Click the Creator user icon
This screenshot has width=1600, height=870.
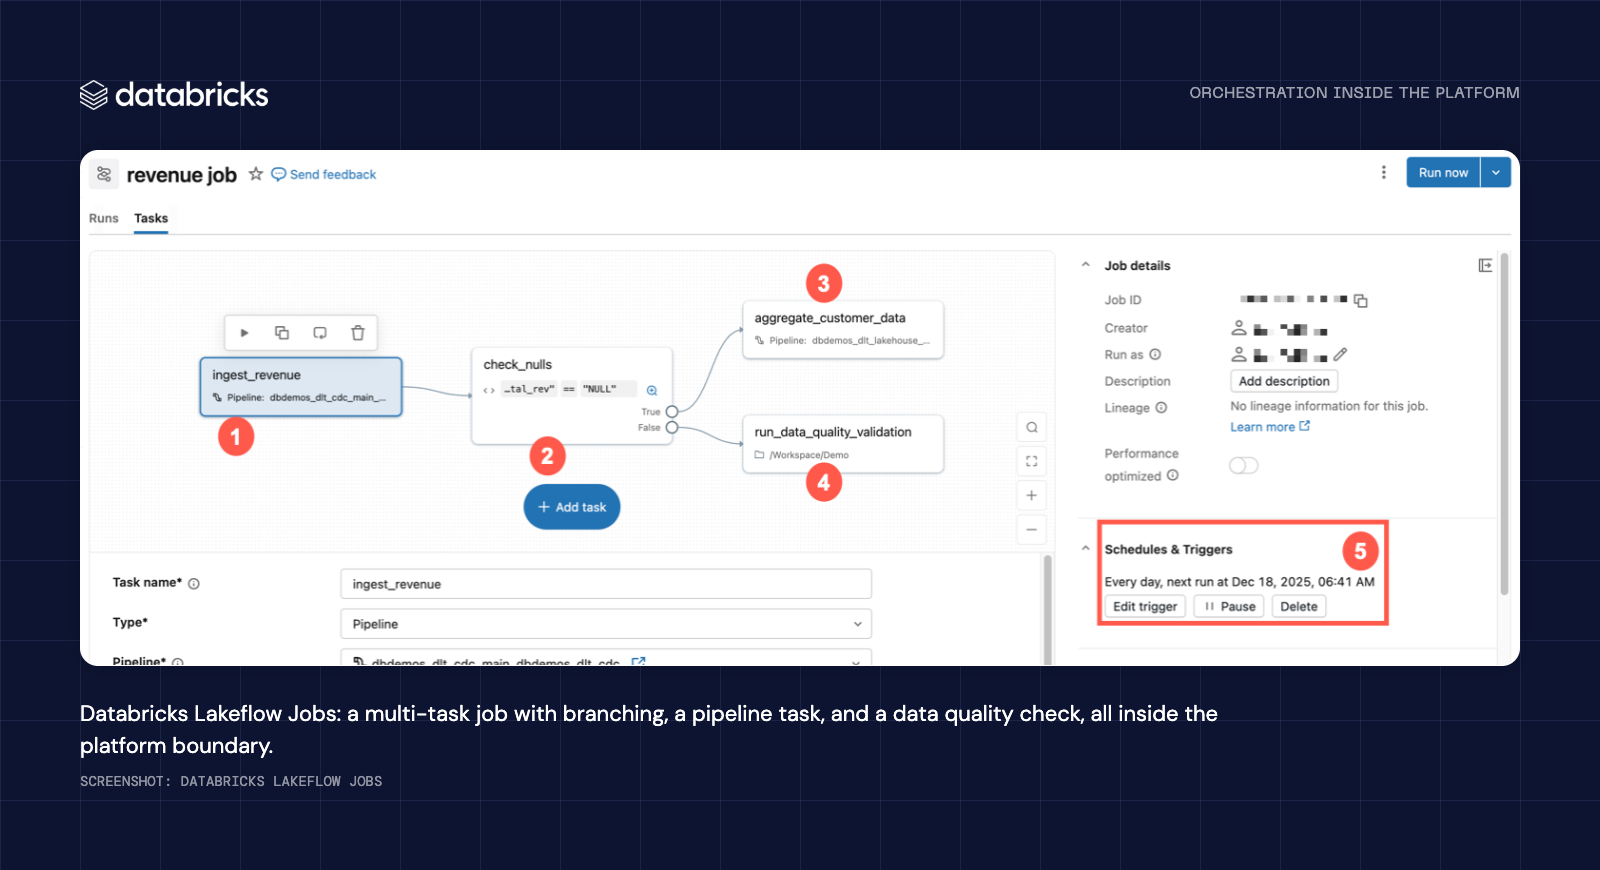(1239, 327)
